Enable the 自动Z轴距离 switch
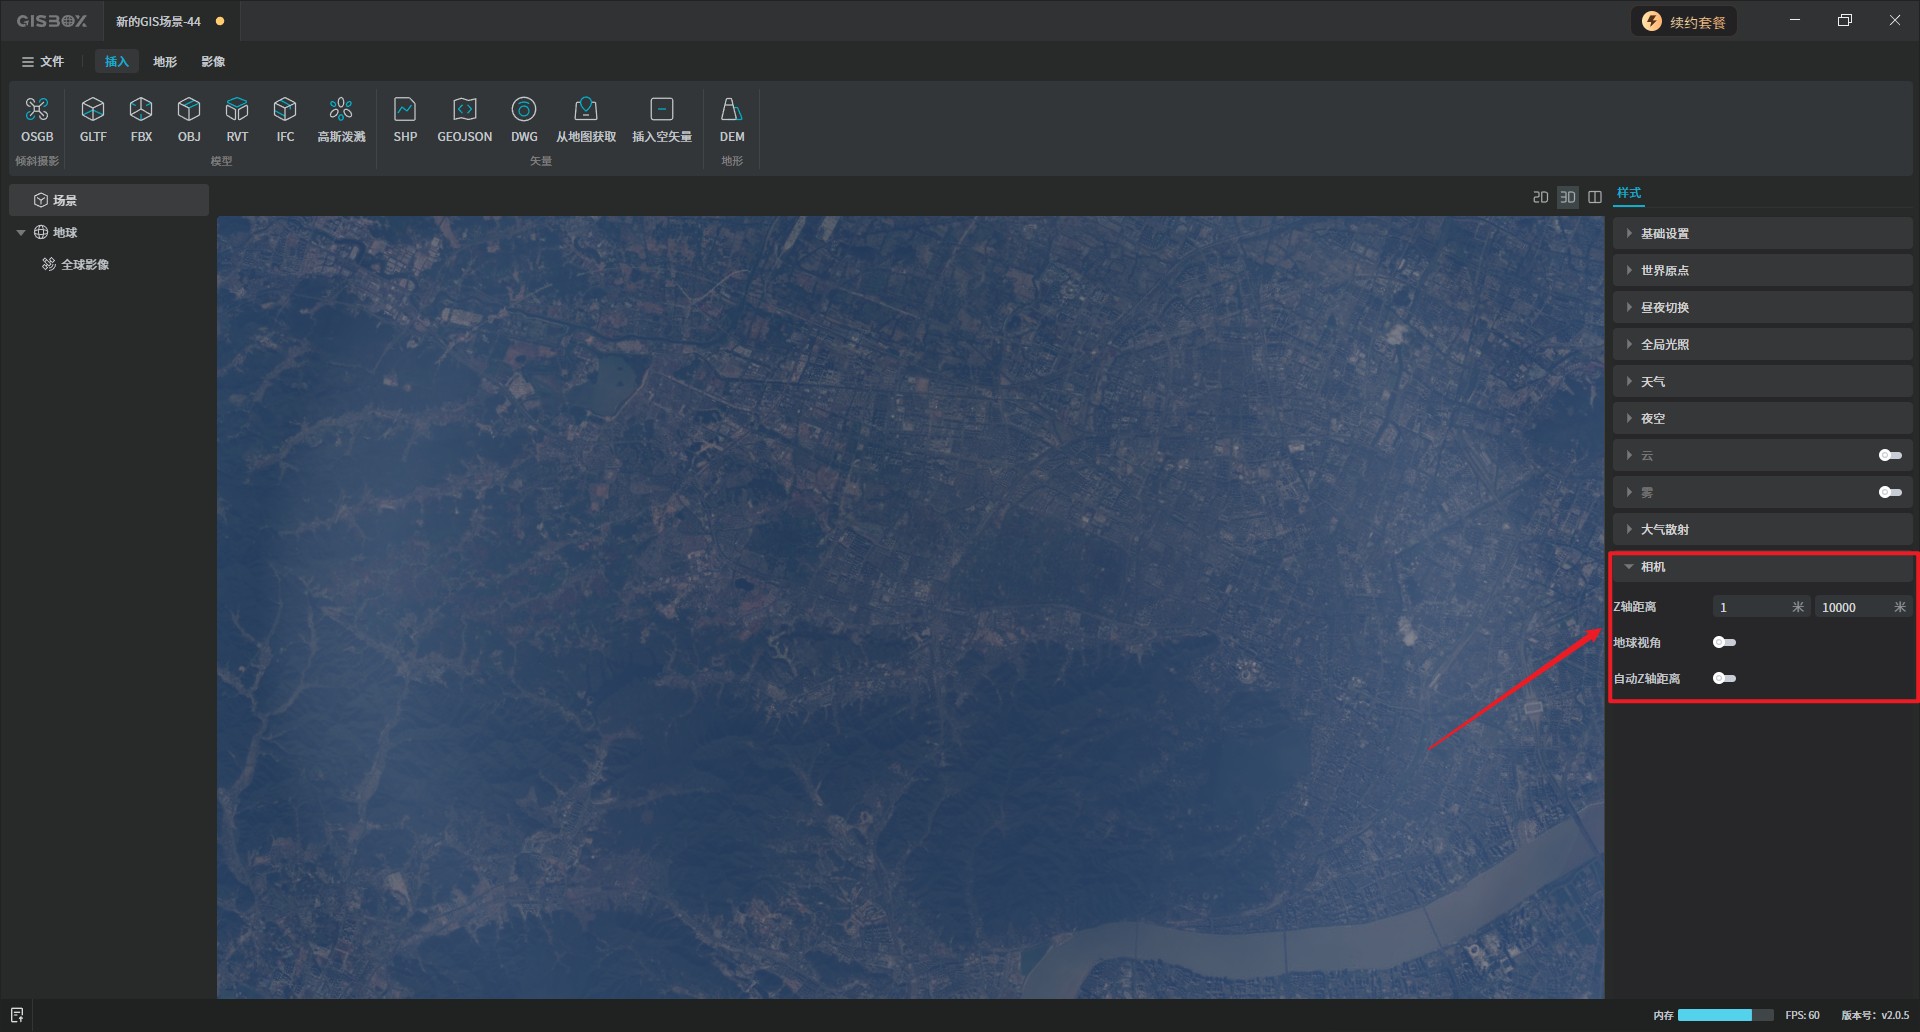The height and width of the screenshot is (1032, 1920). [1724, 678]
